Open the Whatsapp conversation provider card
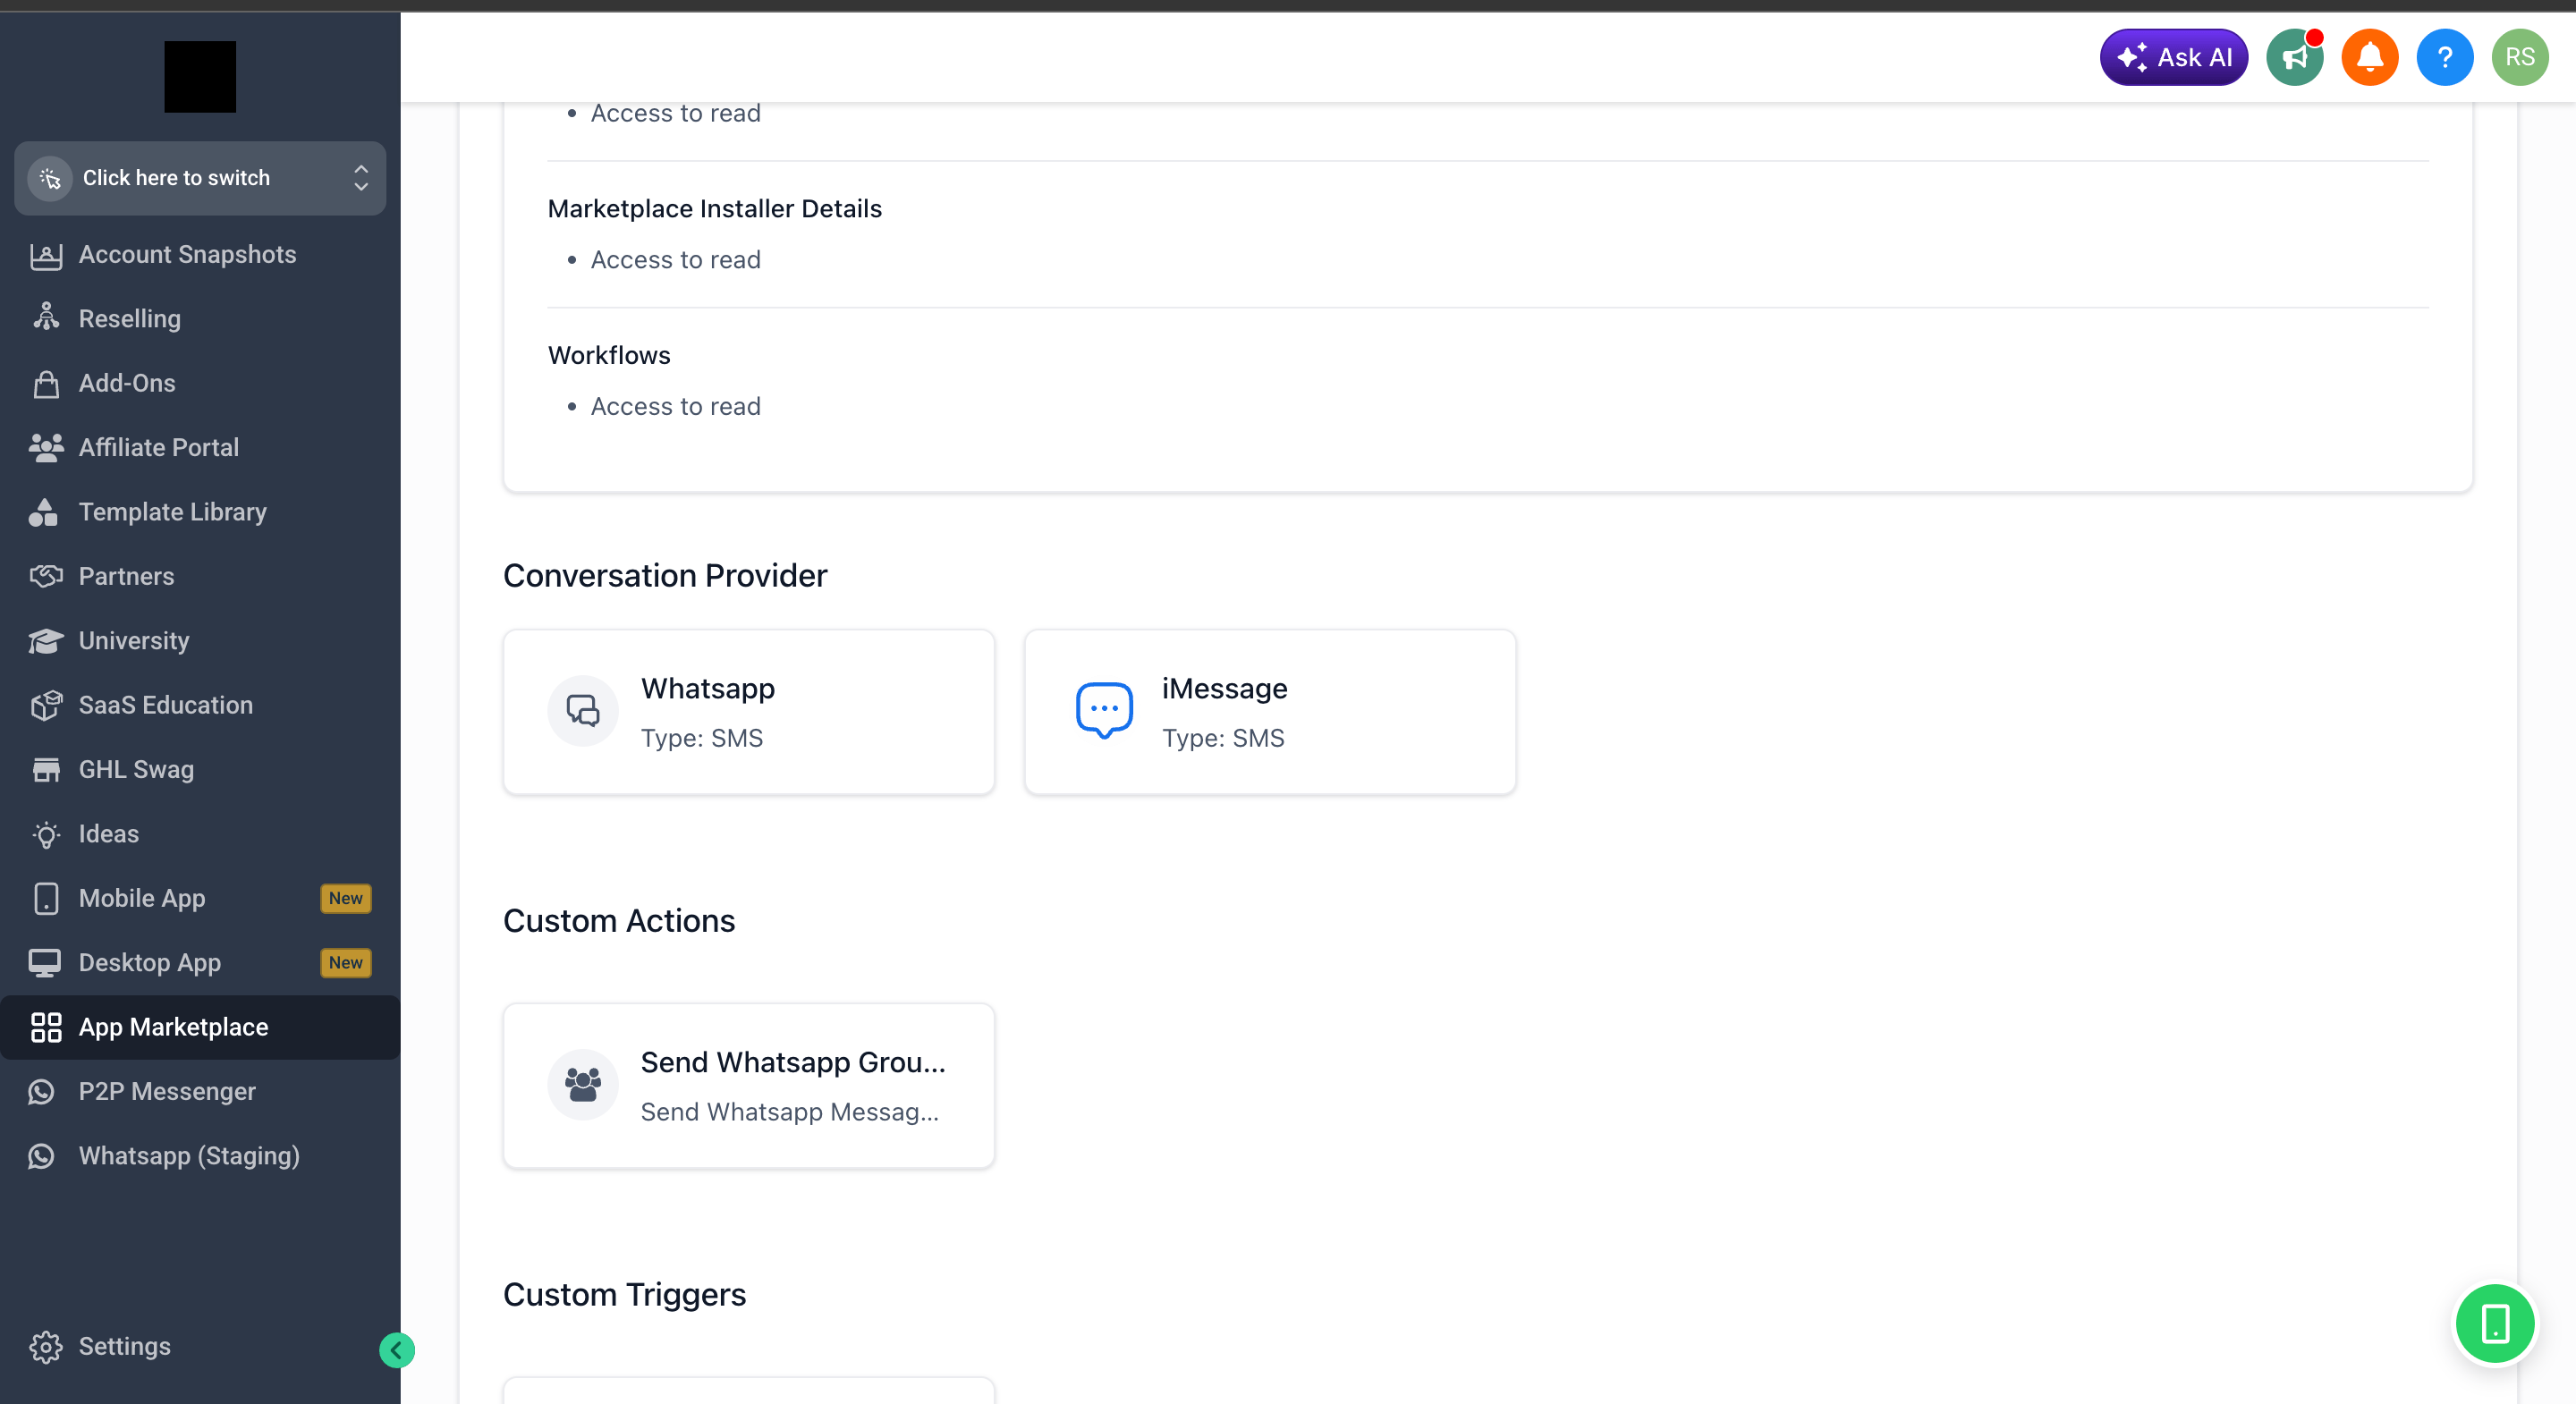Viewport: 2576px width, 1404px height. 749,712
